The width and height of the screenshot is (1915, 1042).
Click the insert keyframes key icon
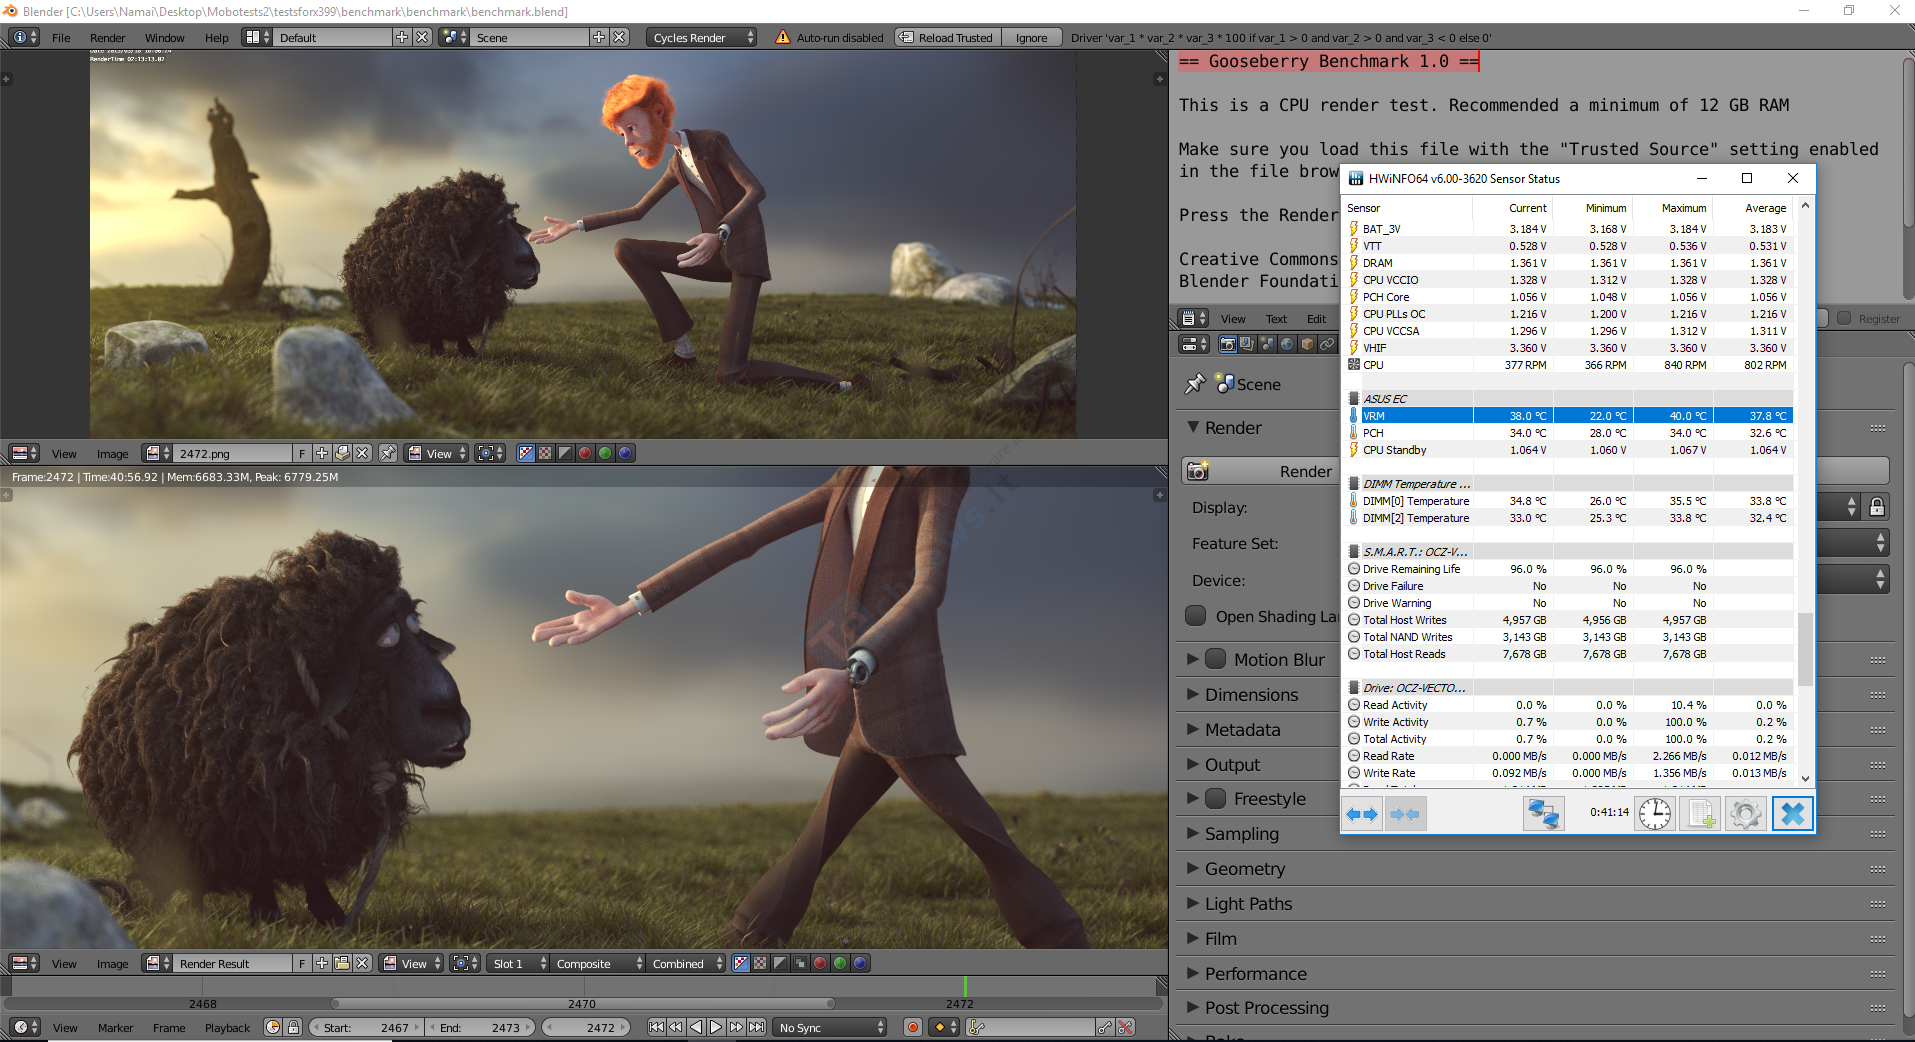point(1104,1027)
